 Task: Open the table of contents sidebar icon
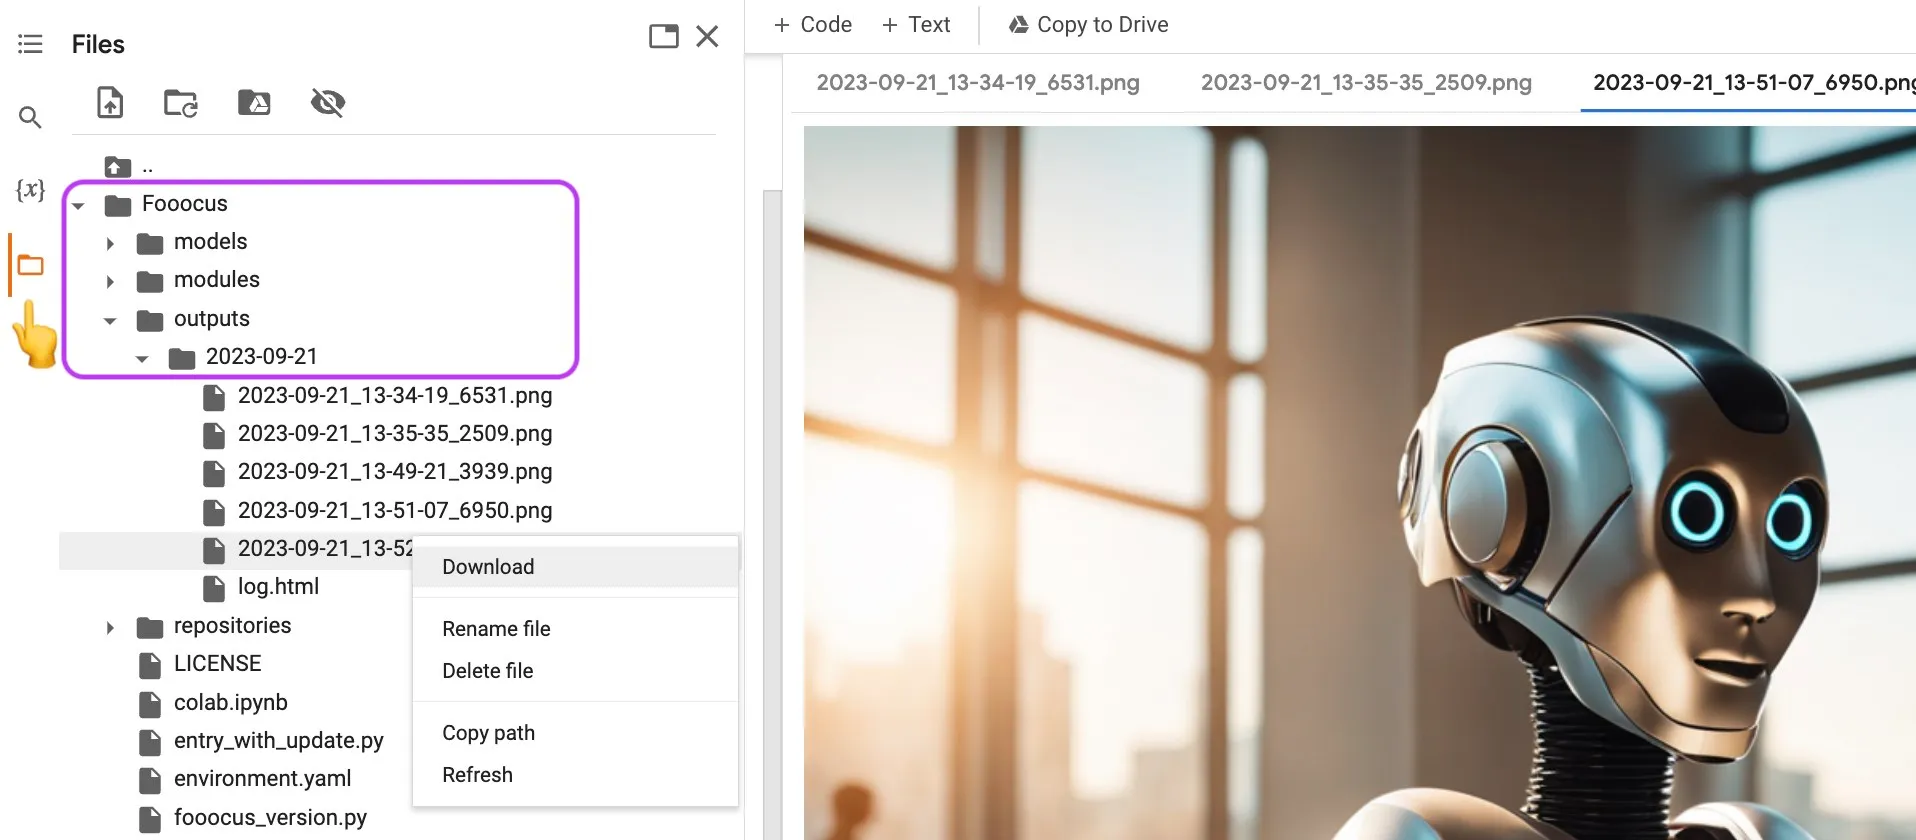click(x=30, y=44)
